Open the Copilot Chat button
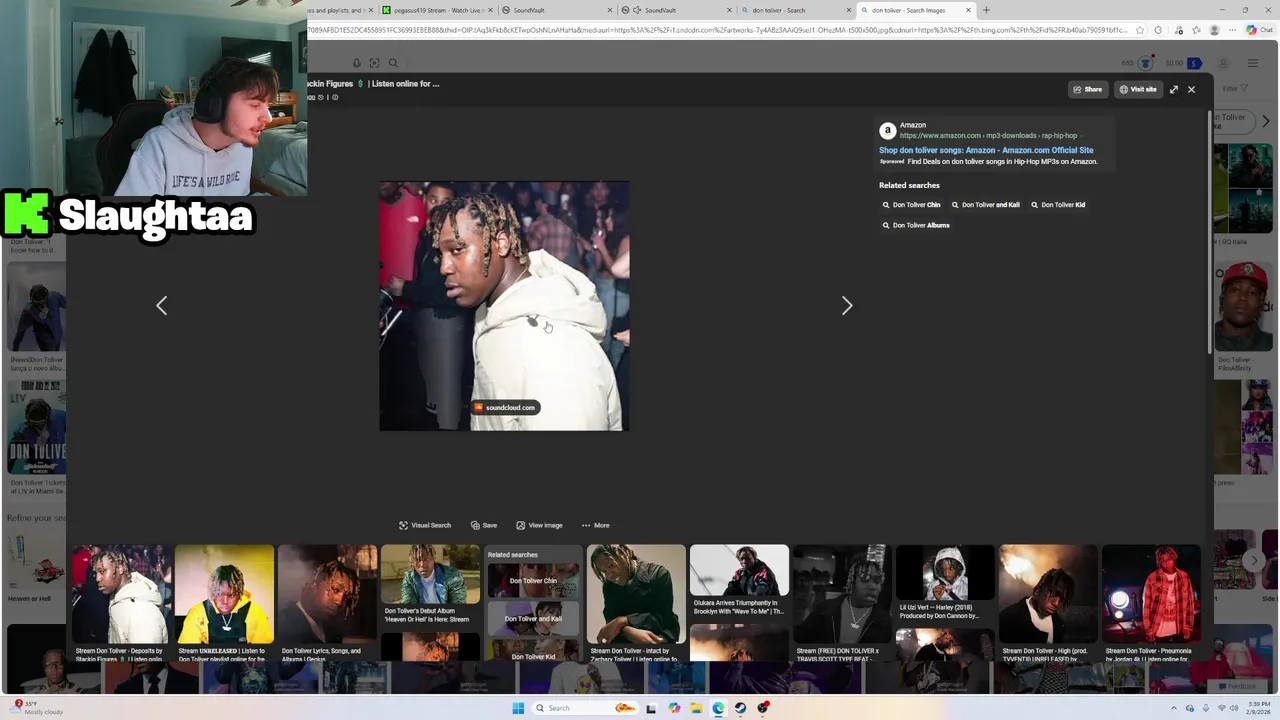 pyautogui.click(x=1258, y=30)
